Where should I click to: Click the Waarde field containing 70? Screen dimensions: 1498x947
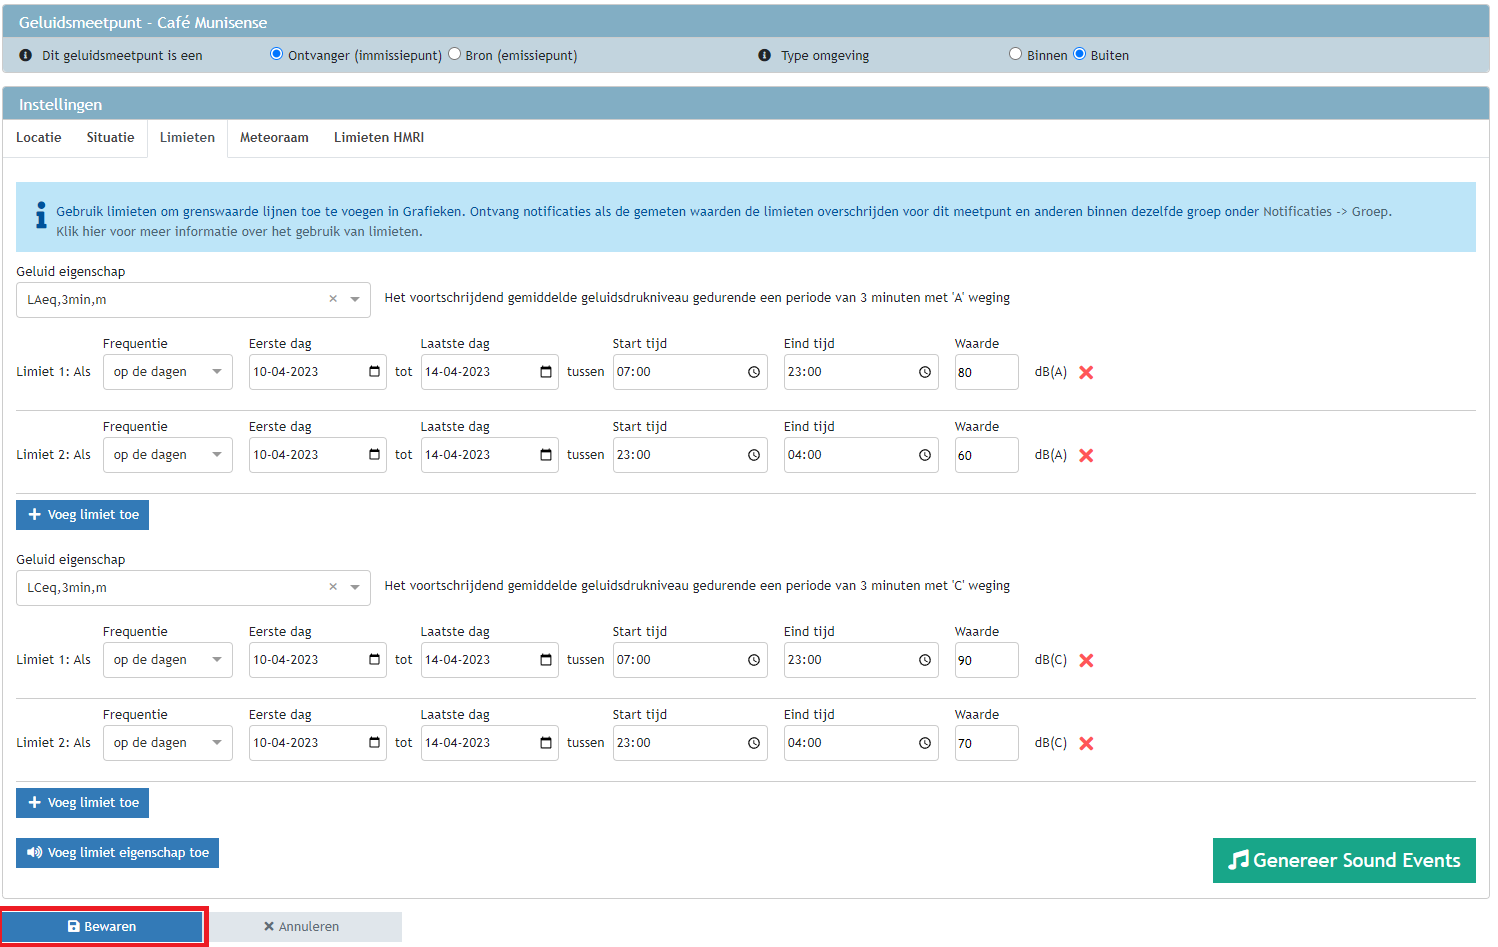[985, 743]
